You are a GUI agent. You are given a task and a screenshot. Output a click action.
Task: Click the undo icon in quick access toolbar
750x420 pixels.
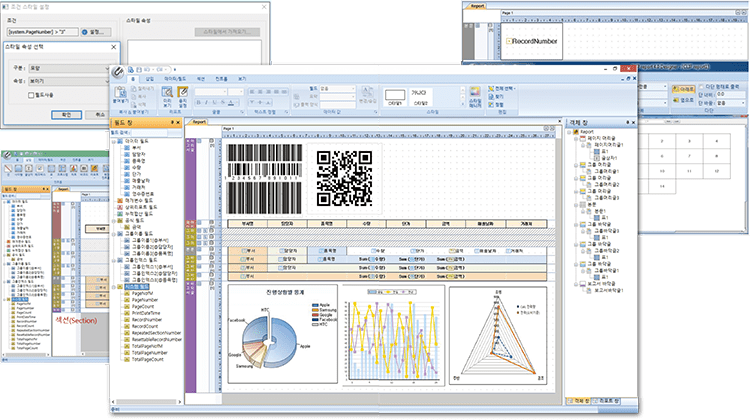(147, 70)
